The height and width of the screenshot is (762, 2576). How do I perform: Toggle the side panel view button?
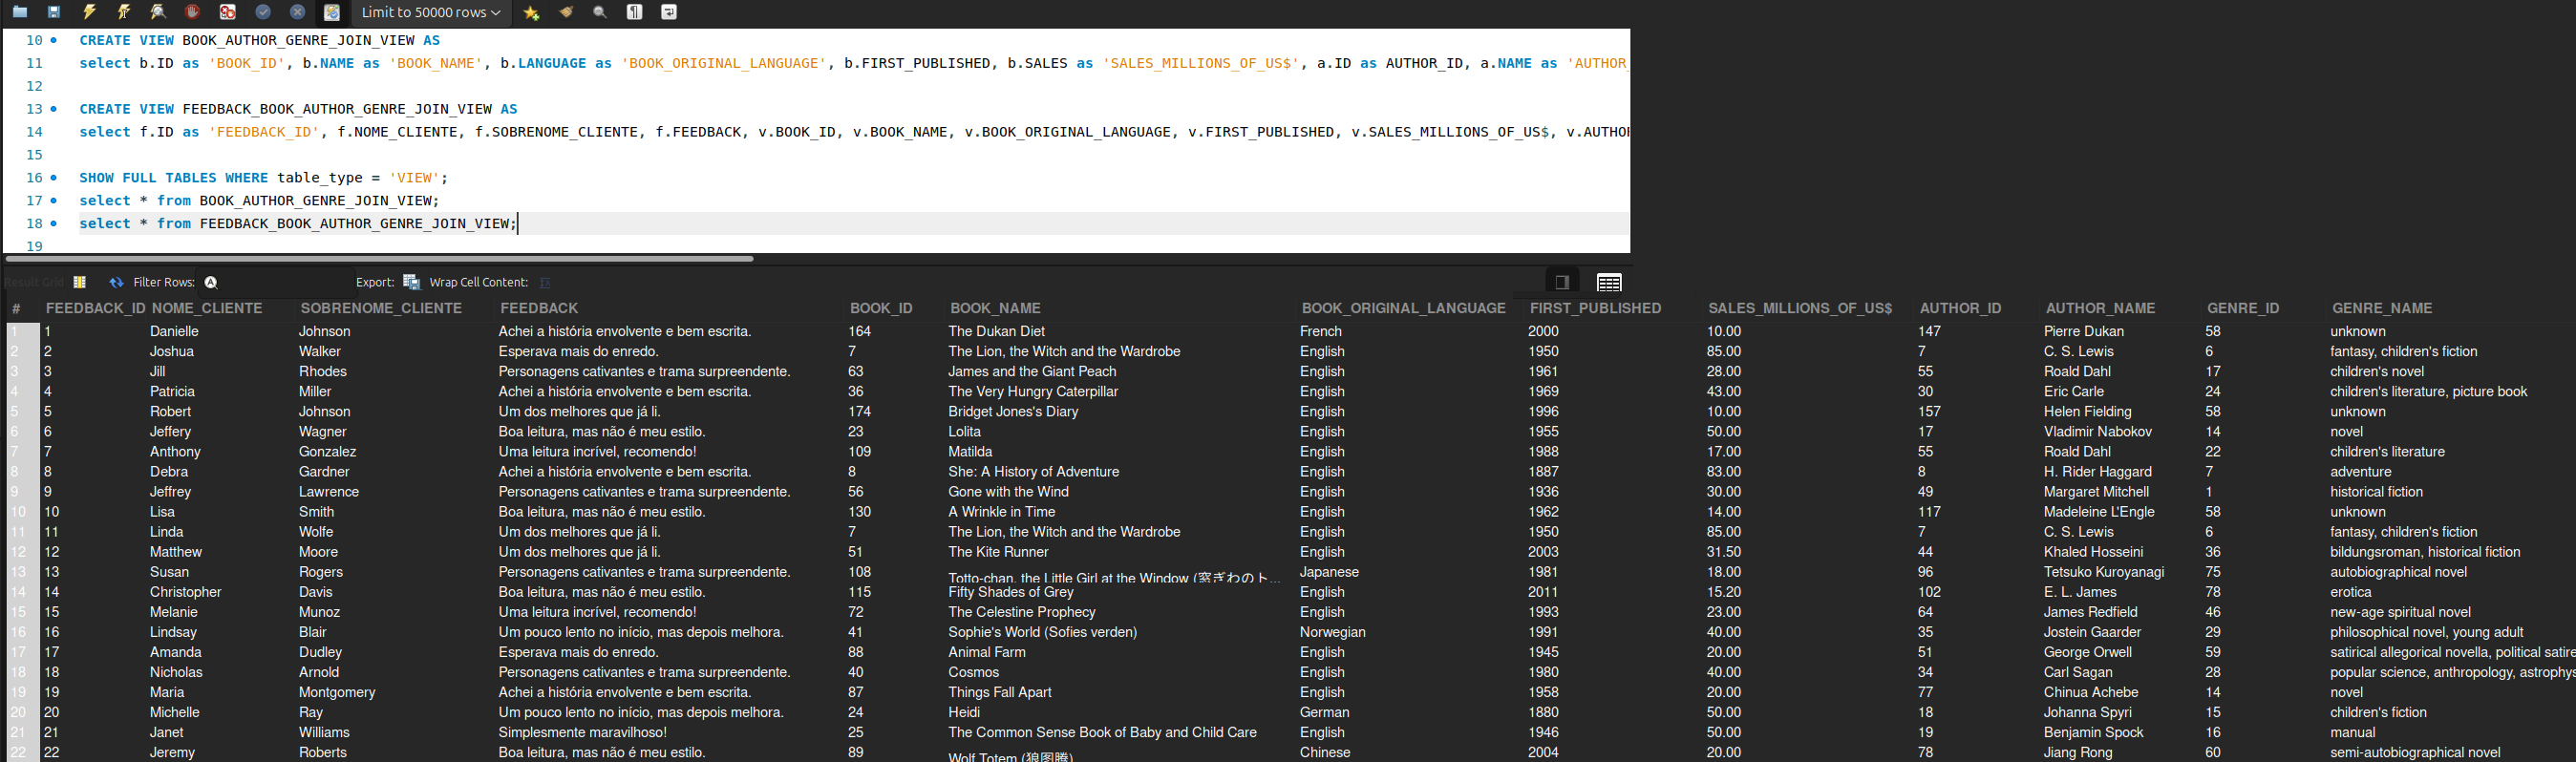tap(1562, 282)
